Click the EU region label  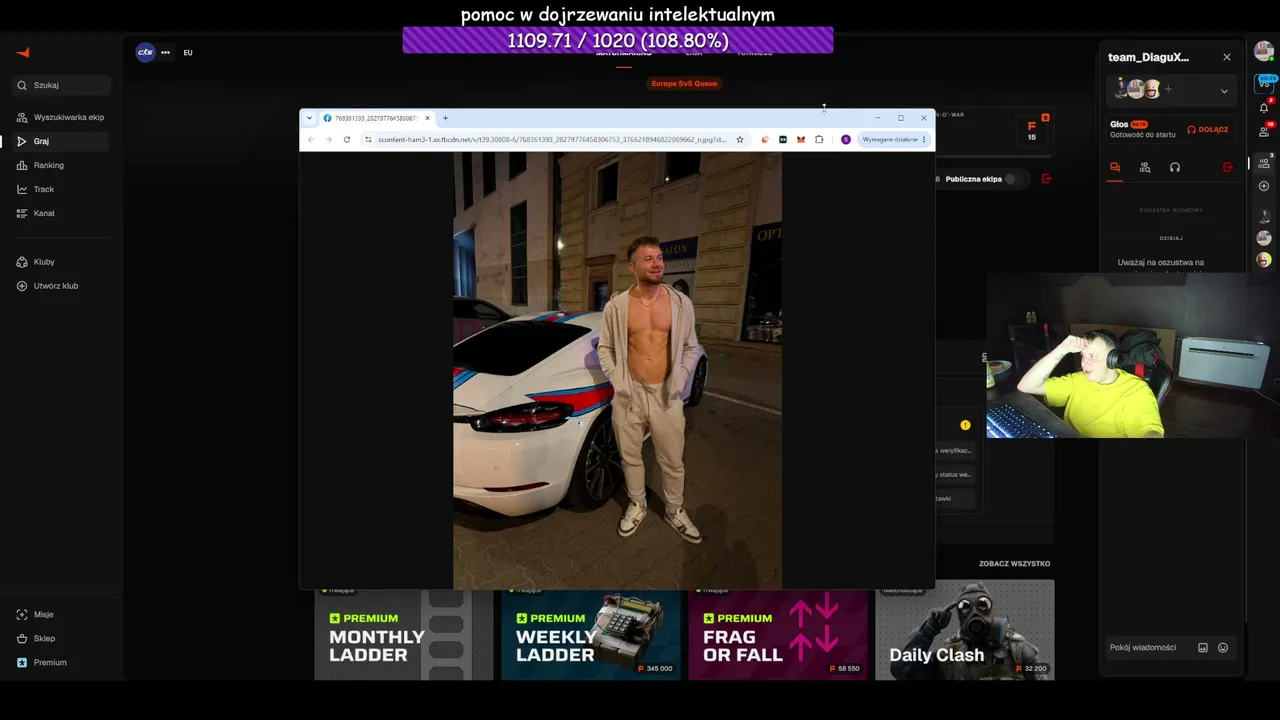tap(188, 53)
